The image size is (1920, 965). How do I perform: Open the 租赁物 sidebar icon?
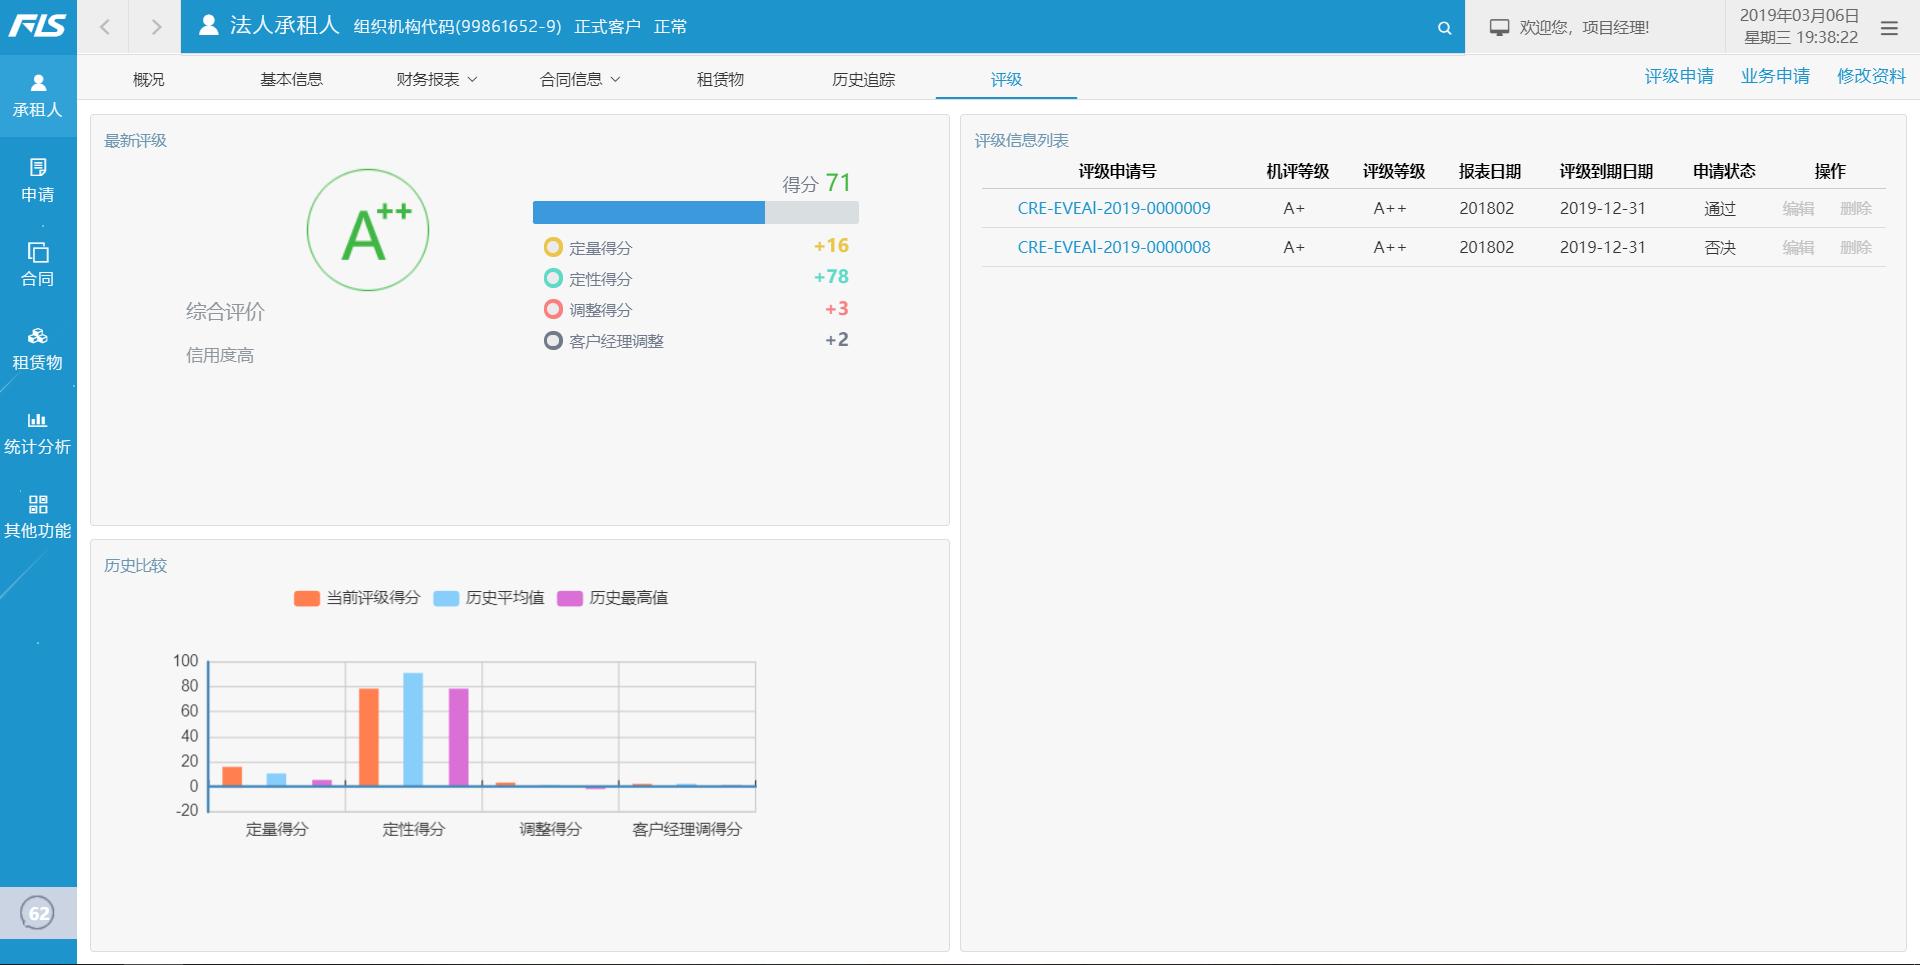[x=38, y=337]
